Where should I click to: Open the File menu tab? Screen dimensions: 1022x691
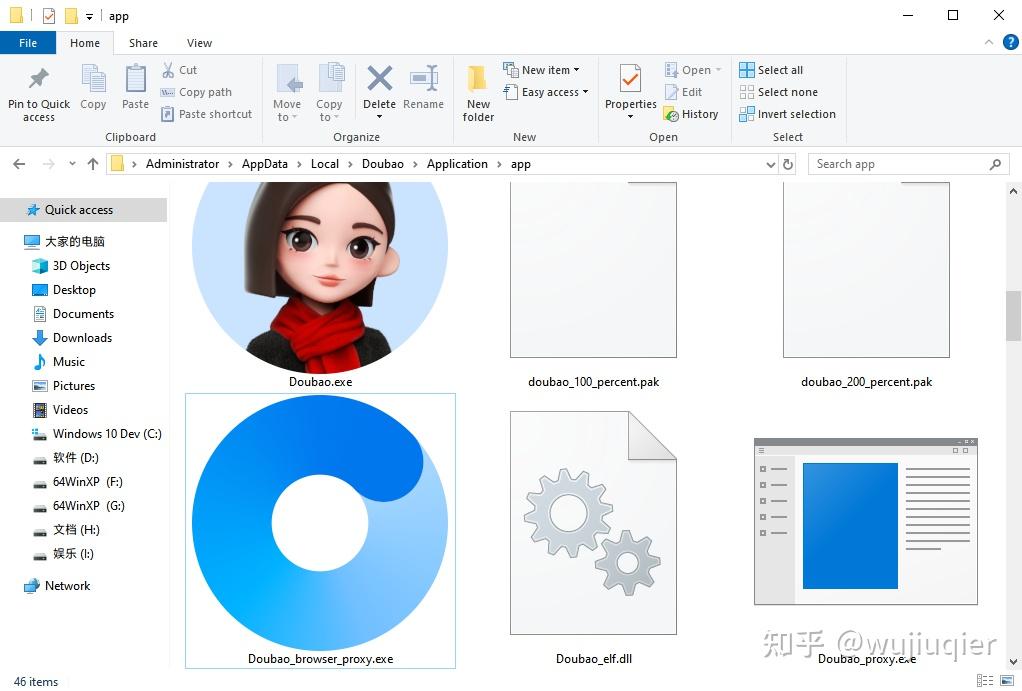click(28, 43)
